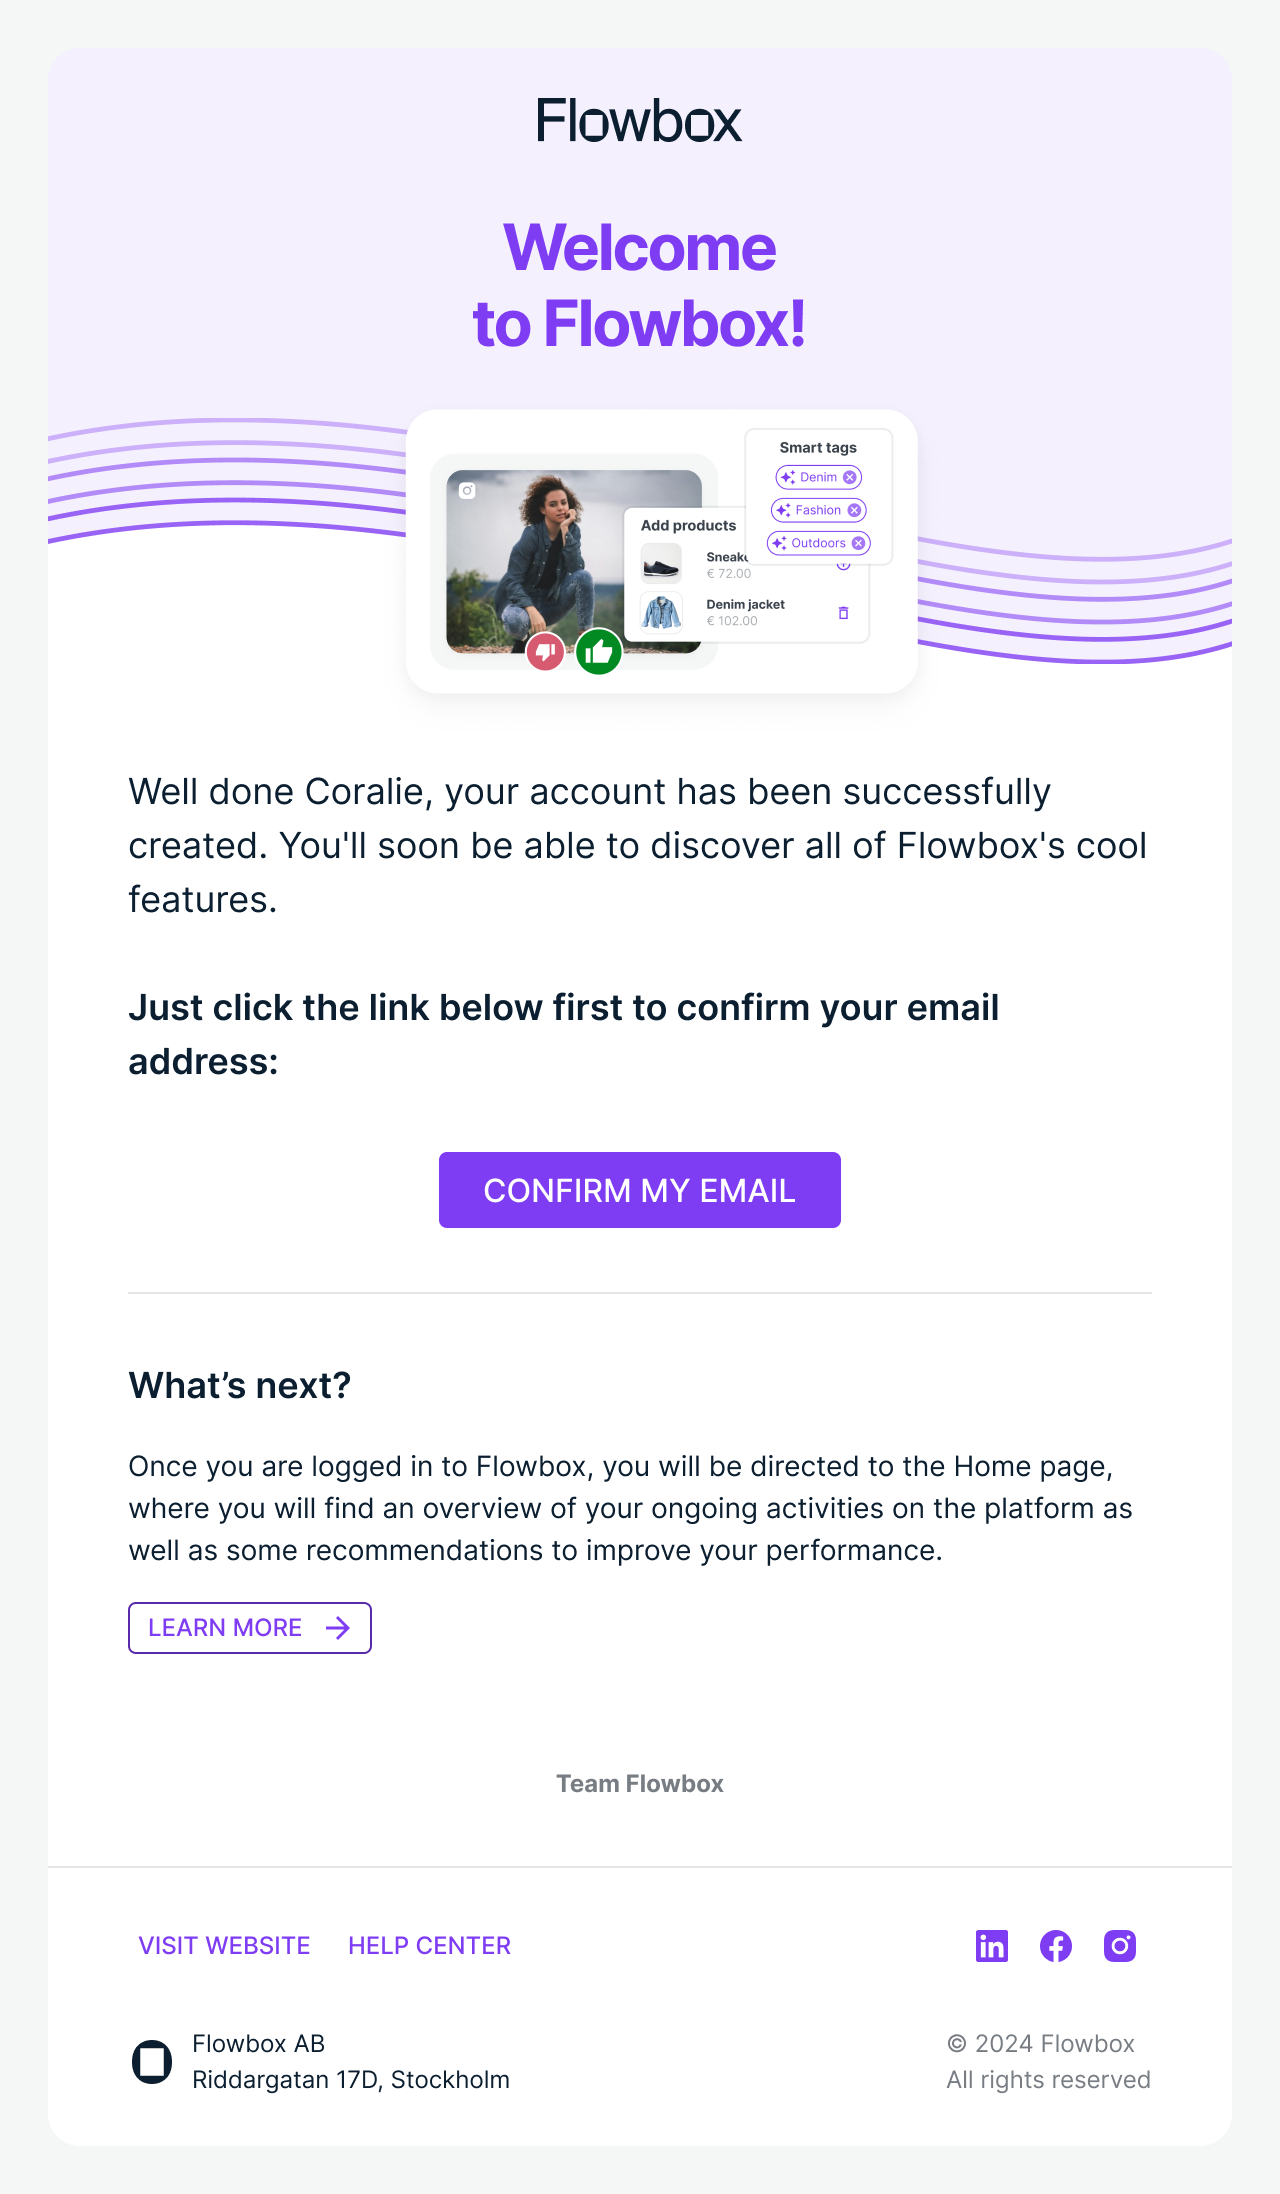The image size is (1280, 2194).
Task: Open the Facebook social icon
Action: coord(1055,1946)
